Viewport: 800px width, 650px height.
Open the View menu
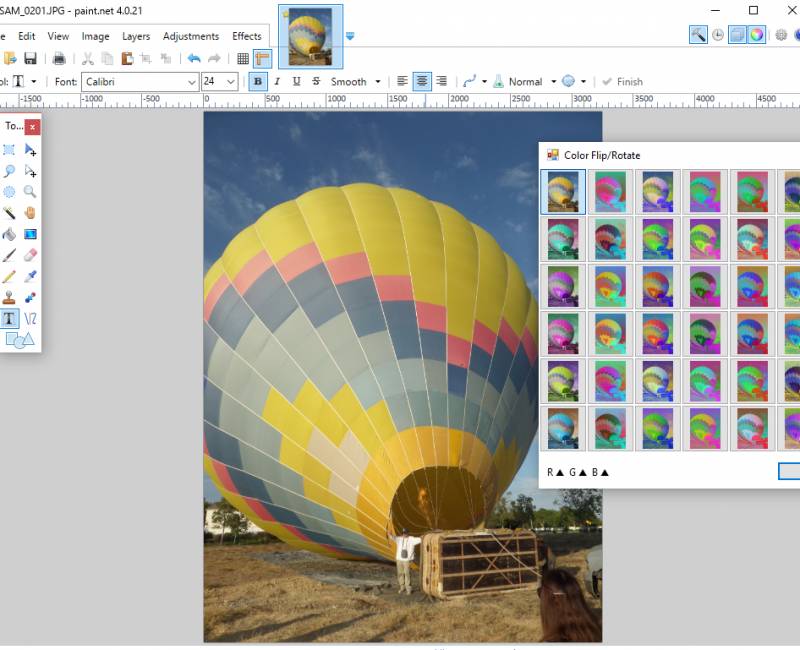click(58, 36)
